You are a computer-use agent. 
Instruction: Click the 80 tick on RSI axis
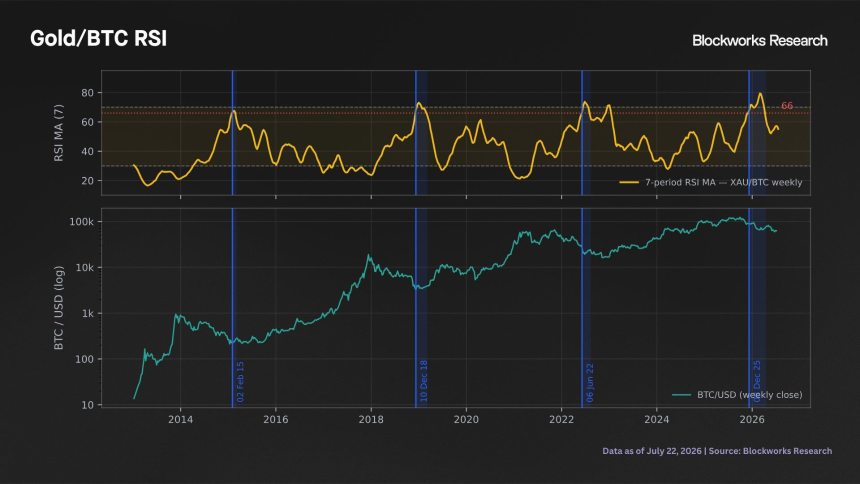(x=88, y=93)
